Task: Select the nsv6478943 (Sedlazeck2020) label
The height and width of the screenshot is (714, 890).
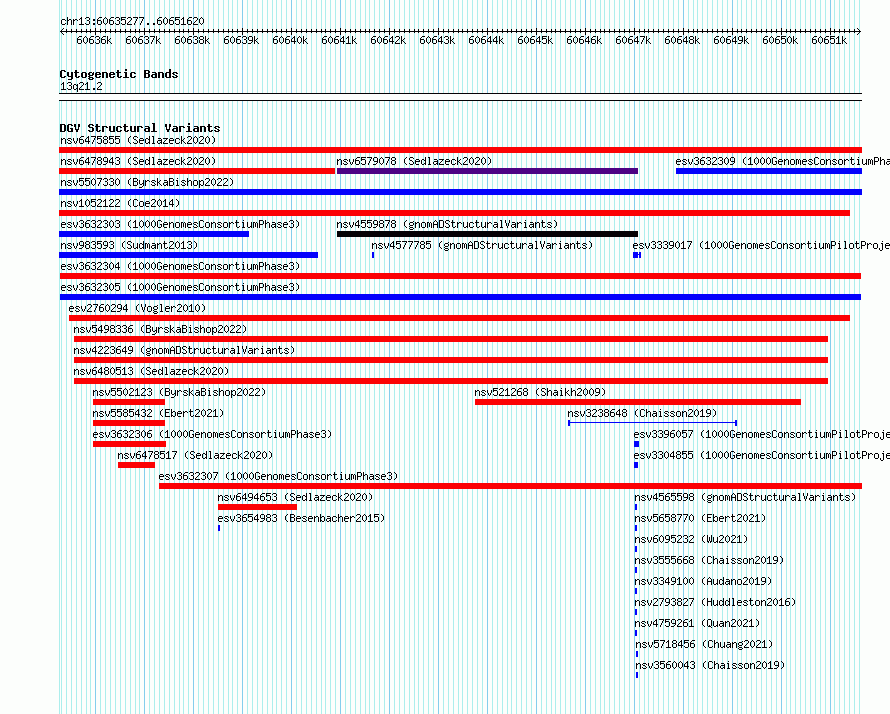Action: pyautogui.click(x=138, y=161)
